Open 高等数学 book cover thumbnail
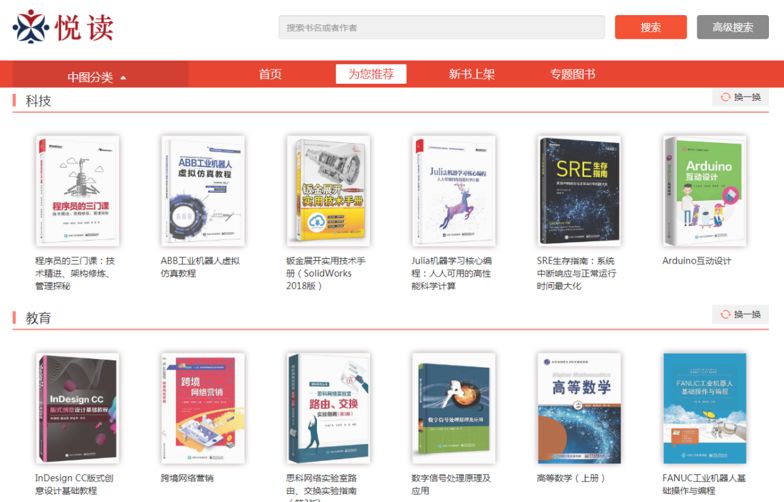Screen dimensions: 784x502 pos(580,408)
